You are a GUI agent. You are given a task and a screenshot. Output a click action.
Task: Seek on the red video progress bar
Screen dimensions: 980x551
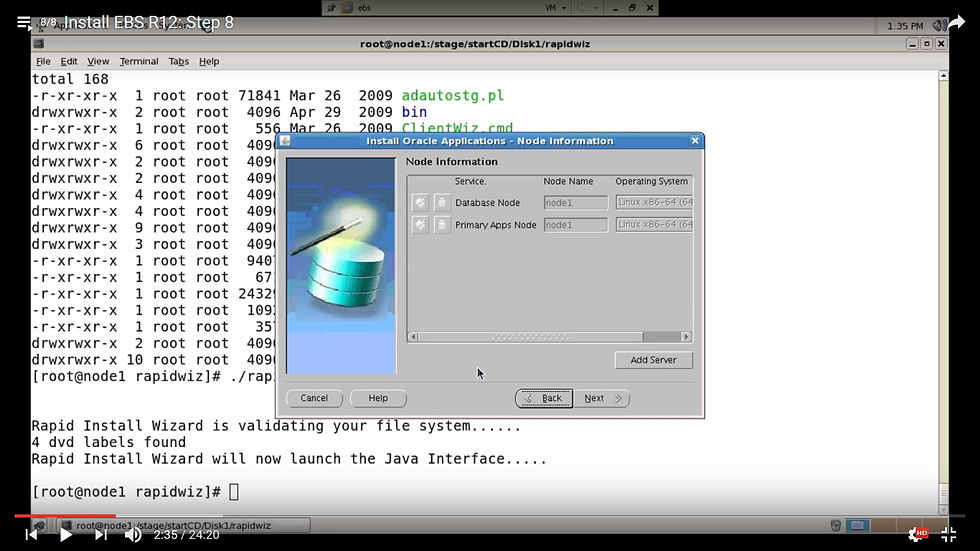click(65, 515)
